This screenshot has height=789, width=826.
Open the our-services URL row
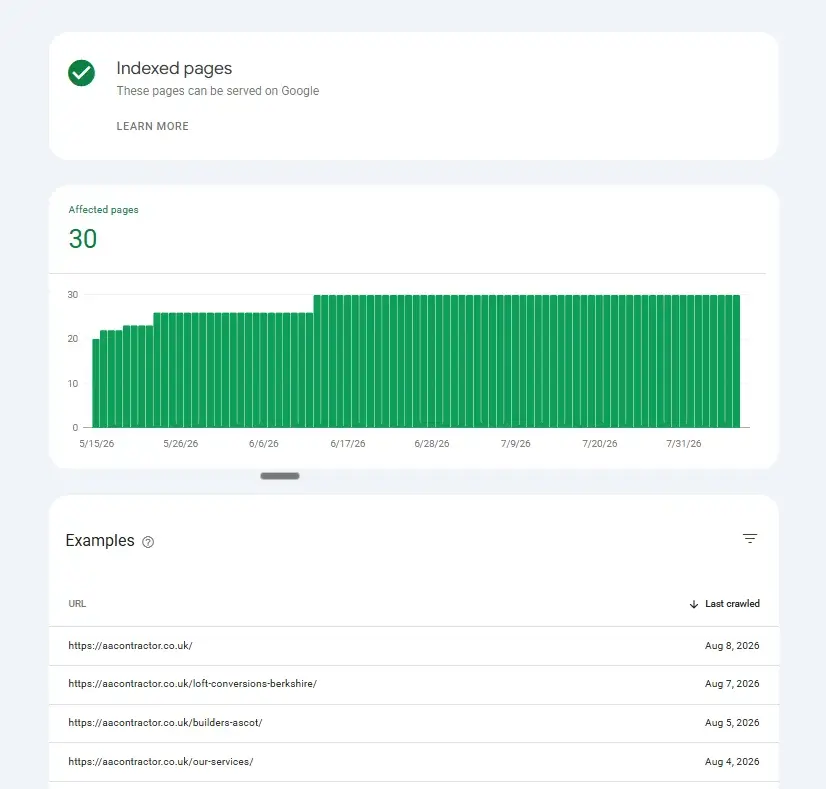tap(414, 762)
